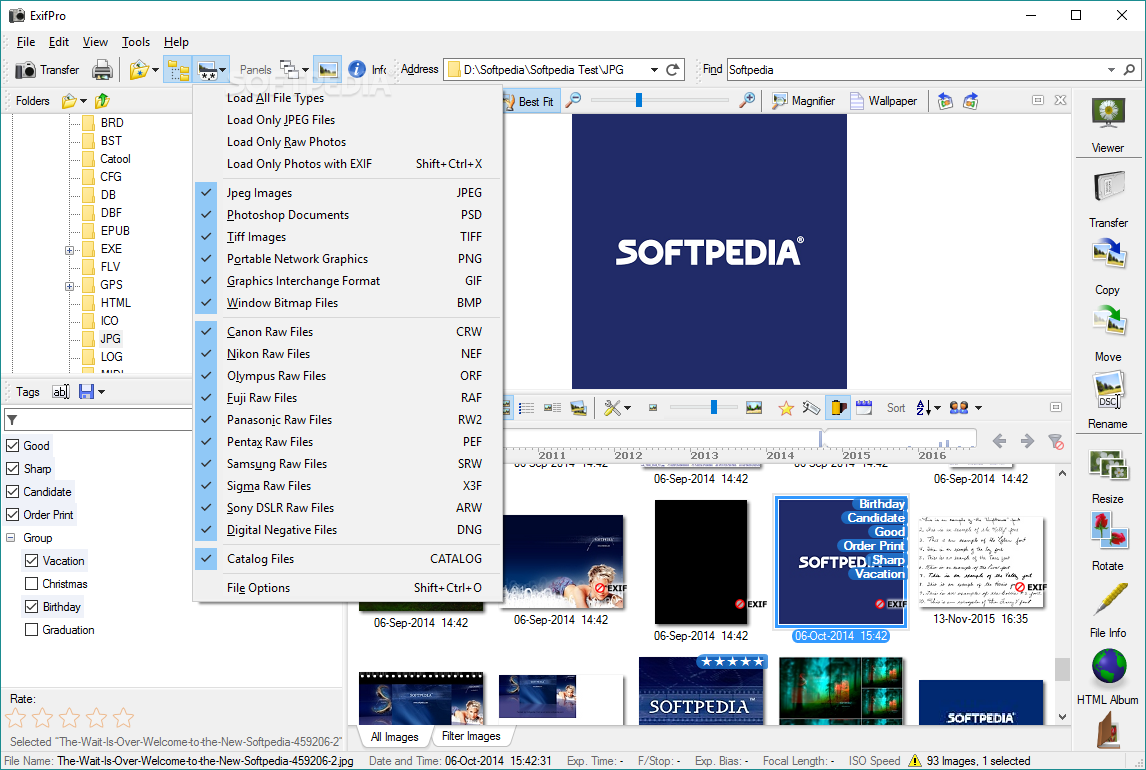Screen dimensions: 1146x770
Task: Open the Rotate tool in right sidebar
Action: click(x=1108, y=541)
